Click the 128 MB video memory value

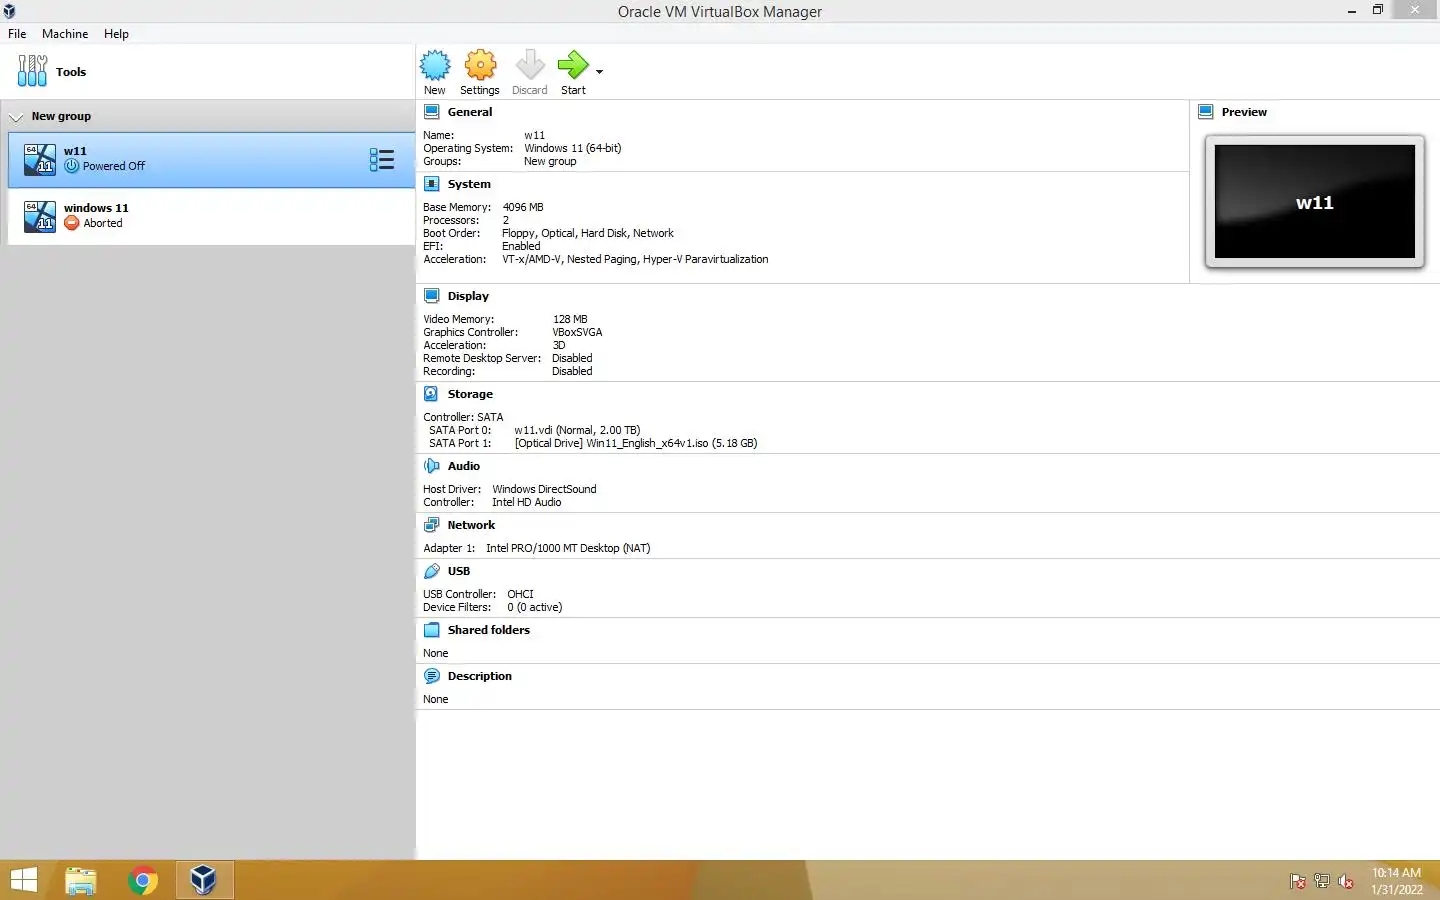coord(570,319)
